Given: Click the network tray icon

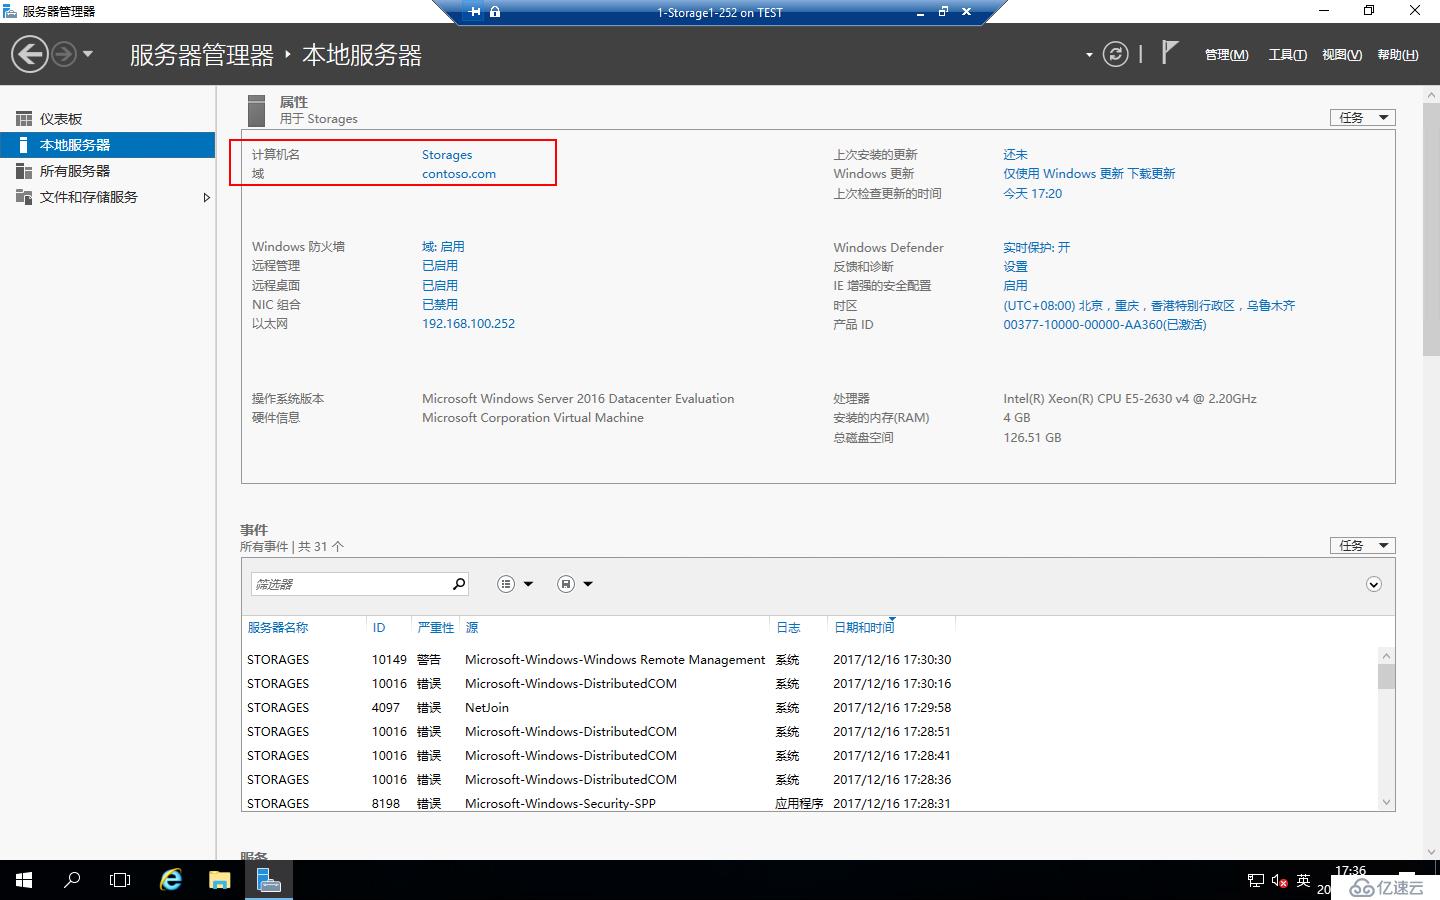Looking at the screenshot, I should tap(1256, 881).
